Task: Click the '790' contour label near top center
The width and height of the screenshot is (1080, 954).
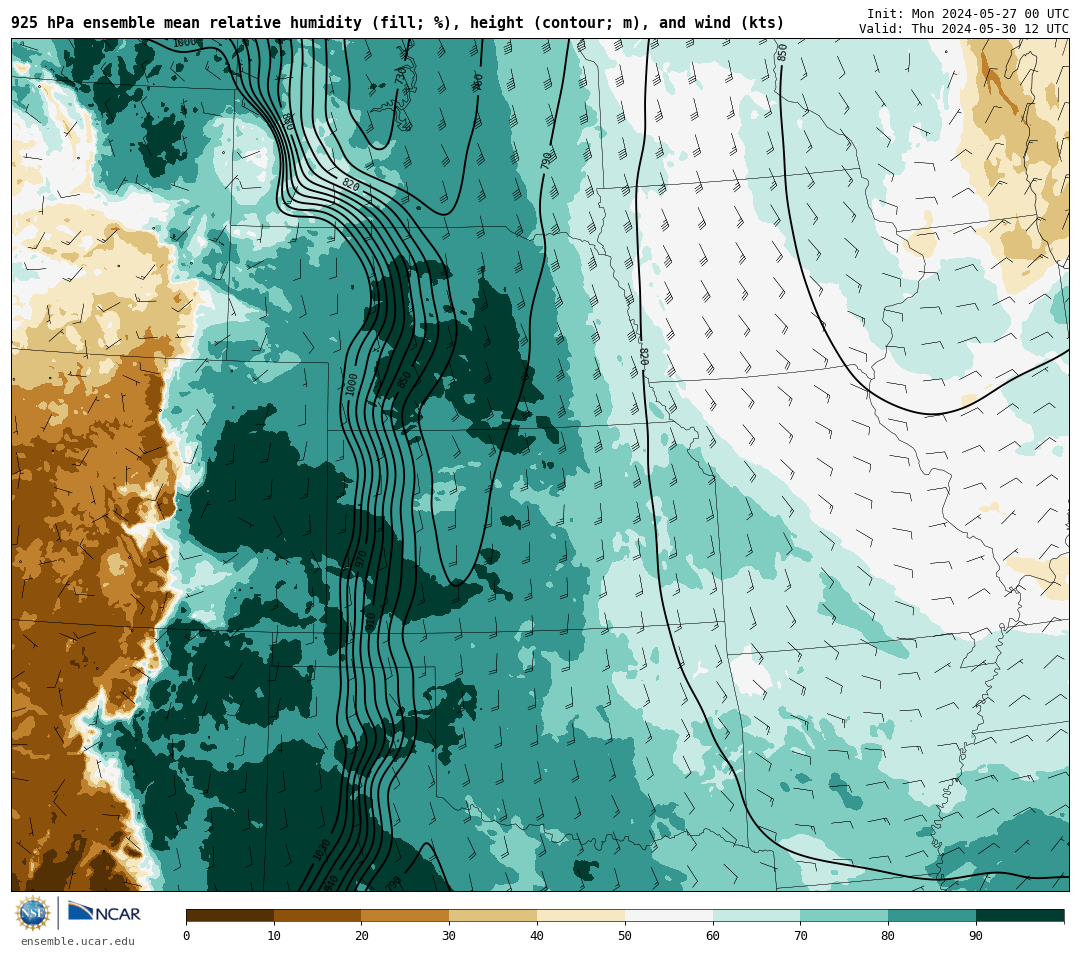Action: pos(546,161)
